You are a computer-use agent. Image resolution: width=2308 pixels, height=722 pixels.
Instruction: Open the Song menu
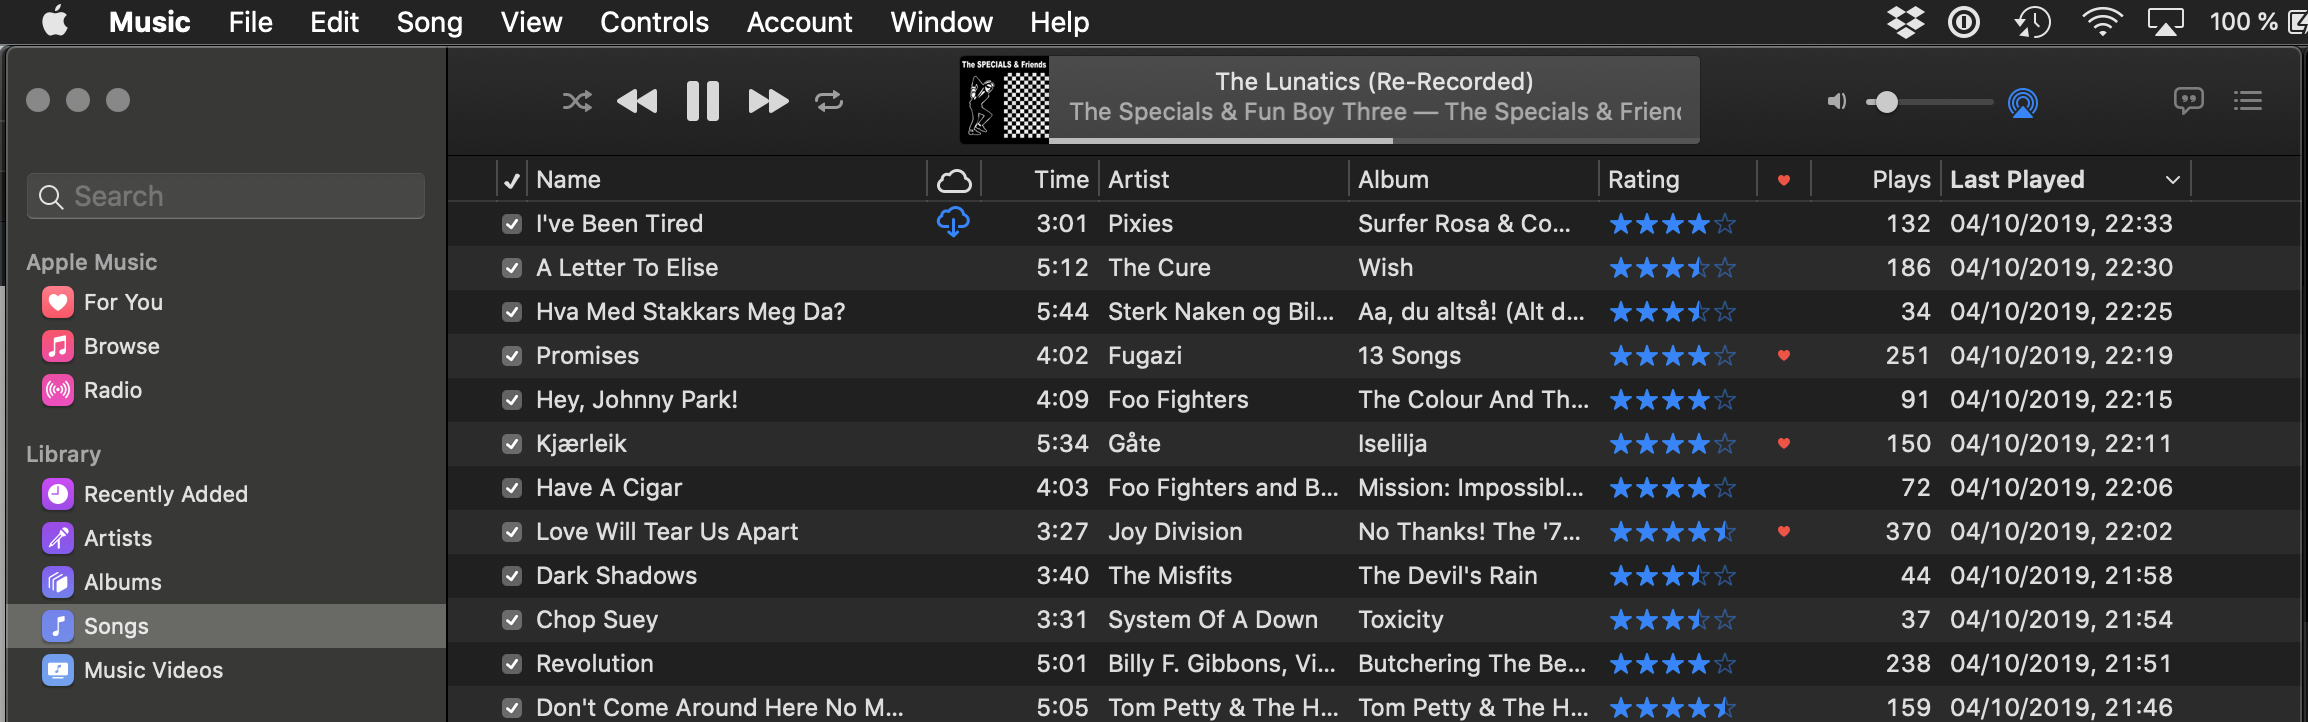click(x=429, y=22)
